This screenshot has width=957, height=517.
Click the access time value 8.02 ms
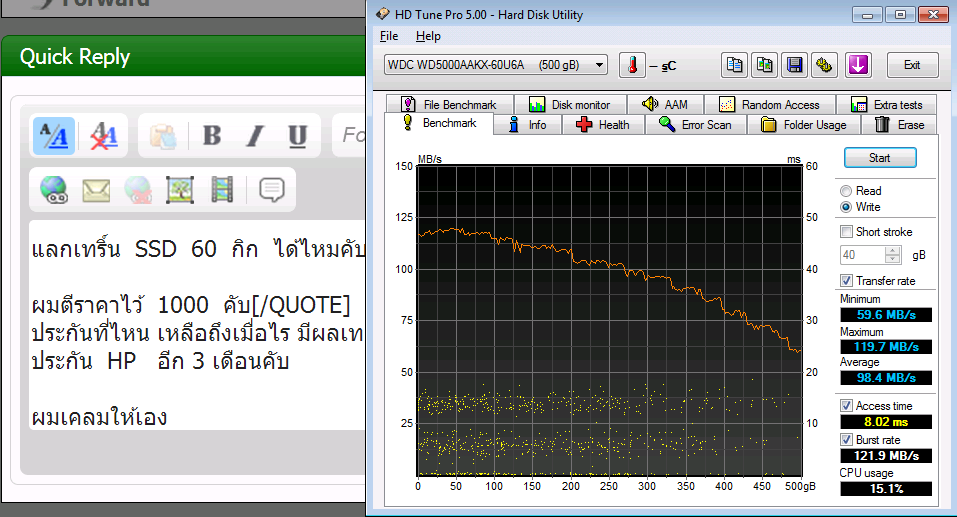[x=886, y=421]
